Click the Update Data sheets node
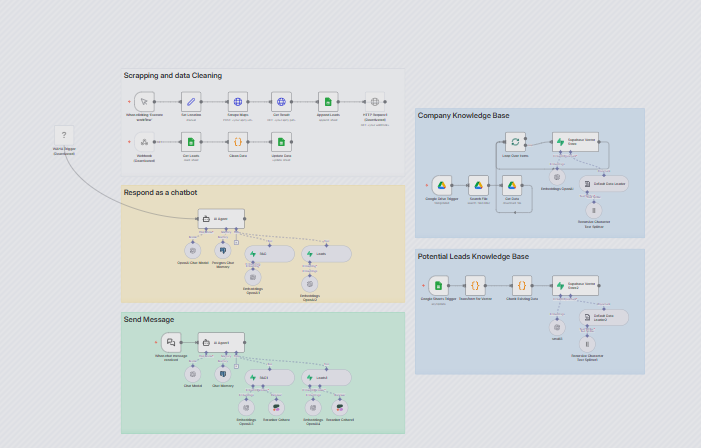Screen dimensions: 701x448 point(282,143)
